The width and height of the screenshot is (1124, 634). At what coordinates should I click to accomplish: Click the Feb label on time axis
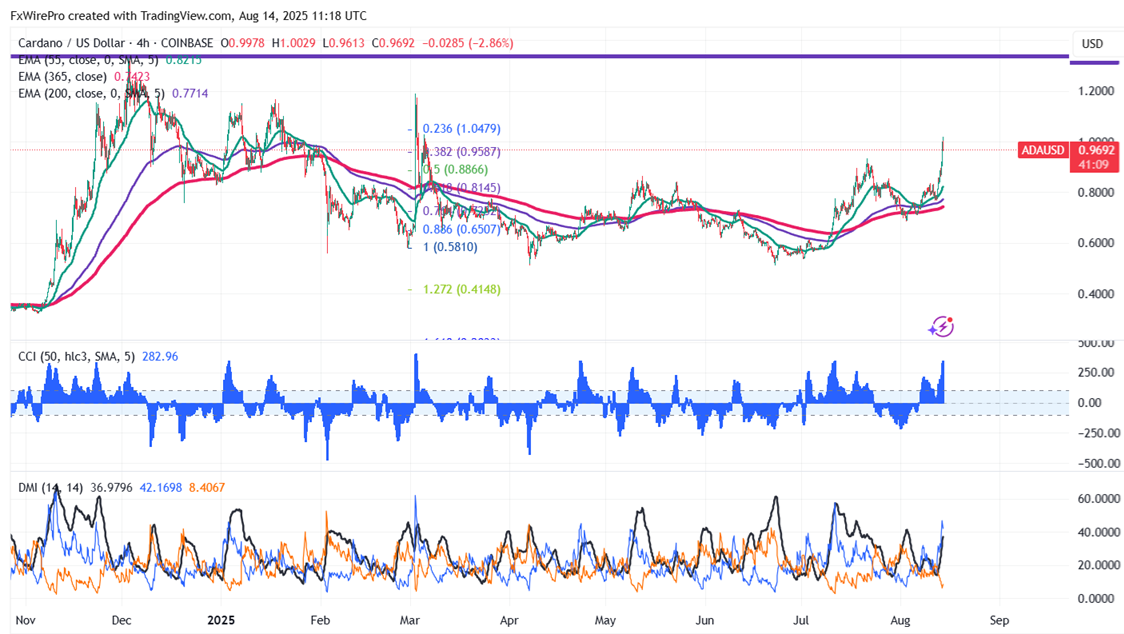[320, 620]
